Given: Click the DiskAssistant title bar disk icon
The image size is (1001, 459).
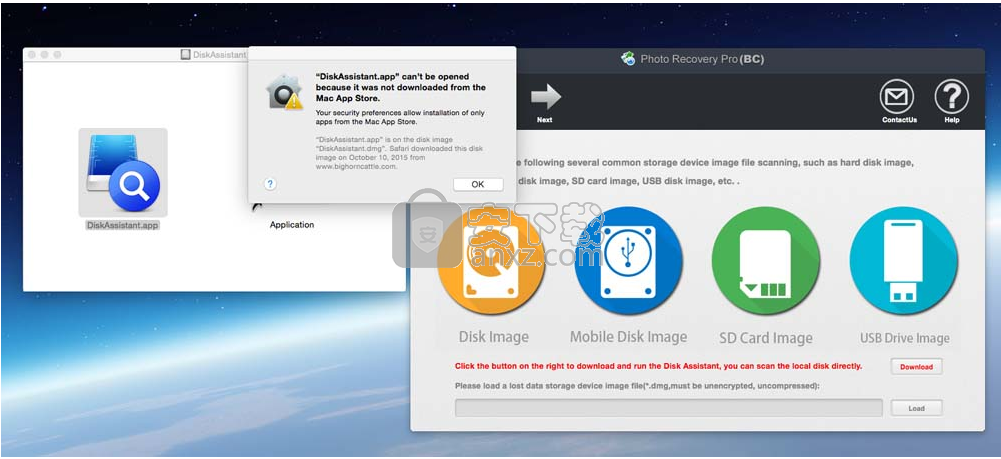Looking at the screenshot, I should [x=185, y=55].
